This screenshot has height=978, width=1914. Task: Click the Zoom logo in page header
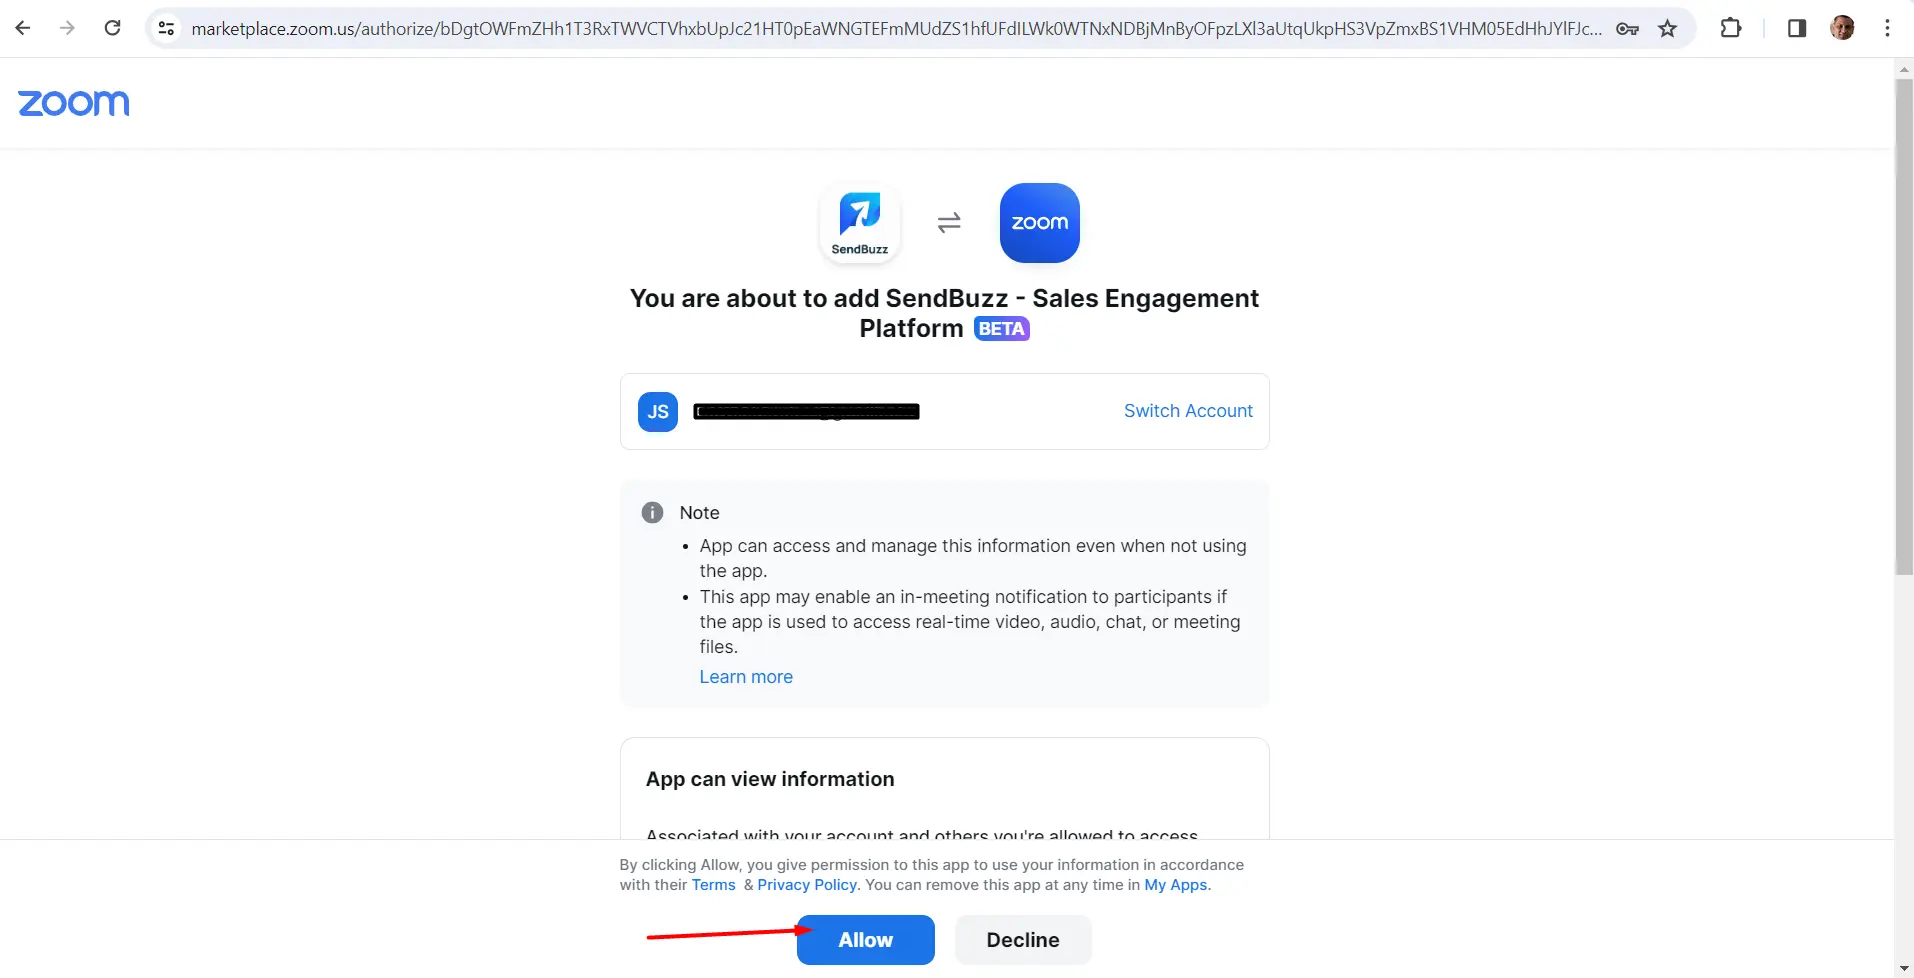(74, 103)
